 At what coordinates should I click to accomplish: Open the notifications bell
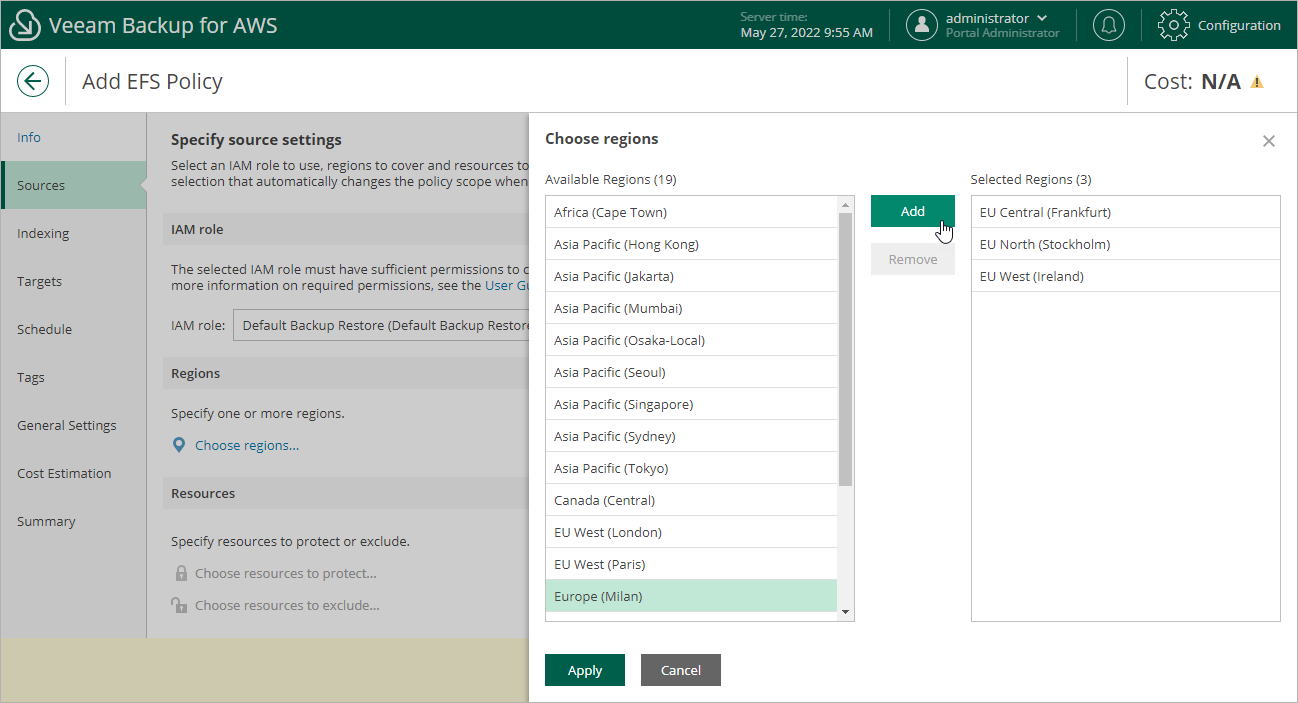tap(1108, 24)
